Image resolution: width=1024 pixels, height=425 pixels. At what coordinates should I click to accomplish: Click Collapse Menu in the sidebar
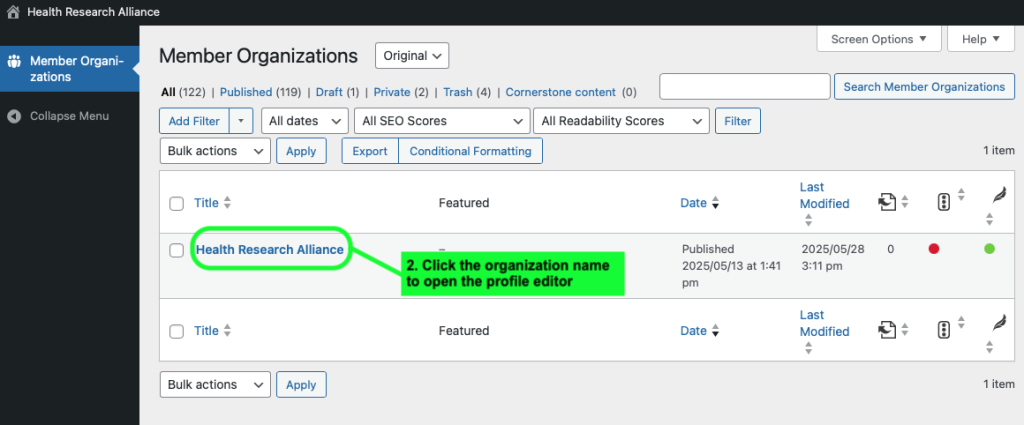[x=69, y=116]
